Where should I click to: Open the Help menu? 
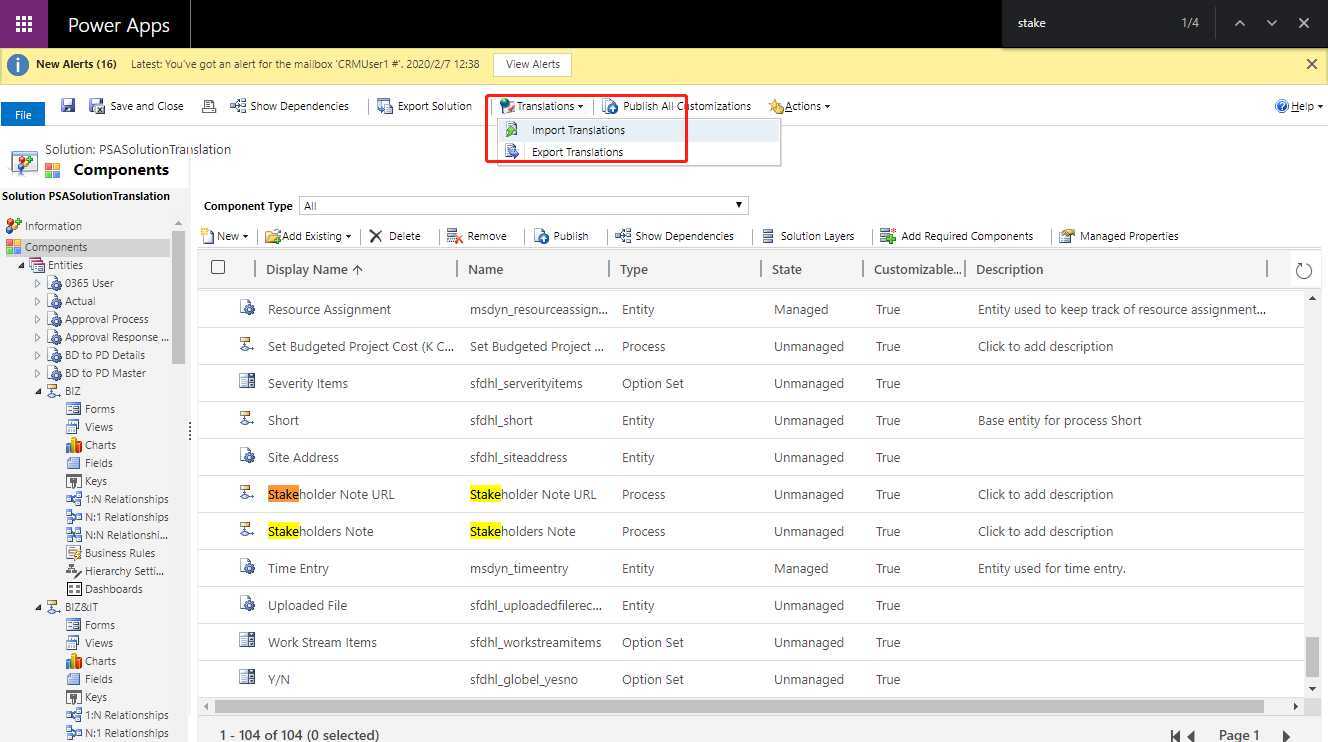1299,106
